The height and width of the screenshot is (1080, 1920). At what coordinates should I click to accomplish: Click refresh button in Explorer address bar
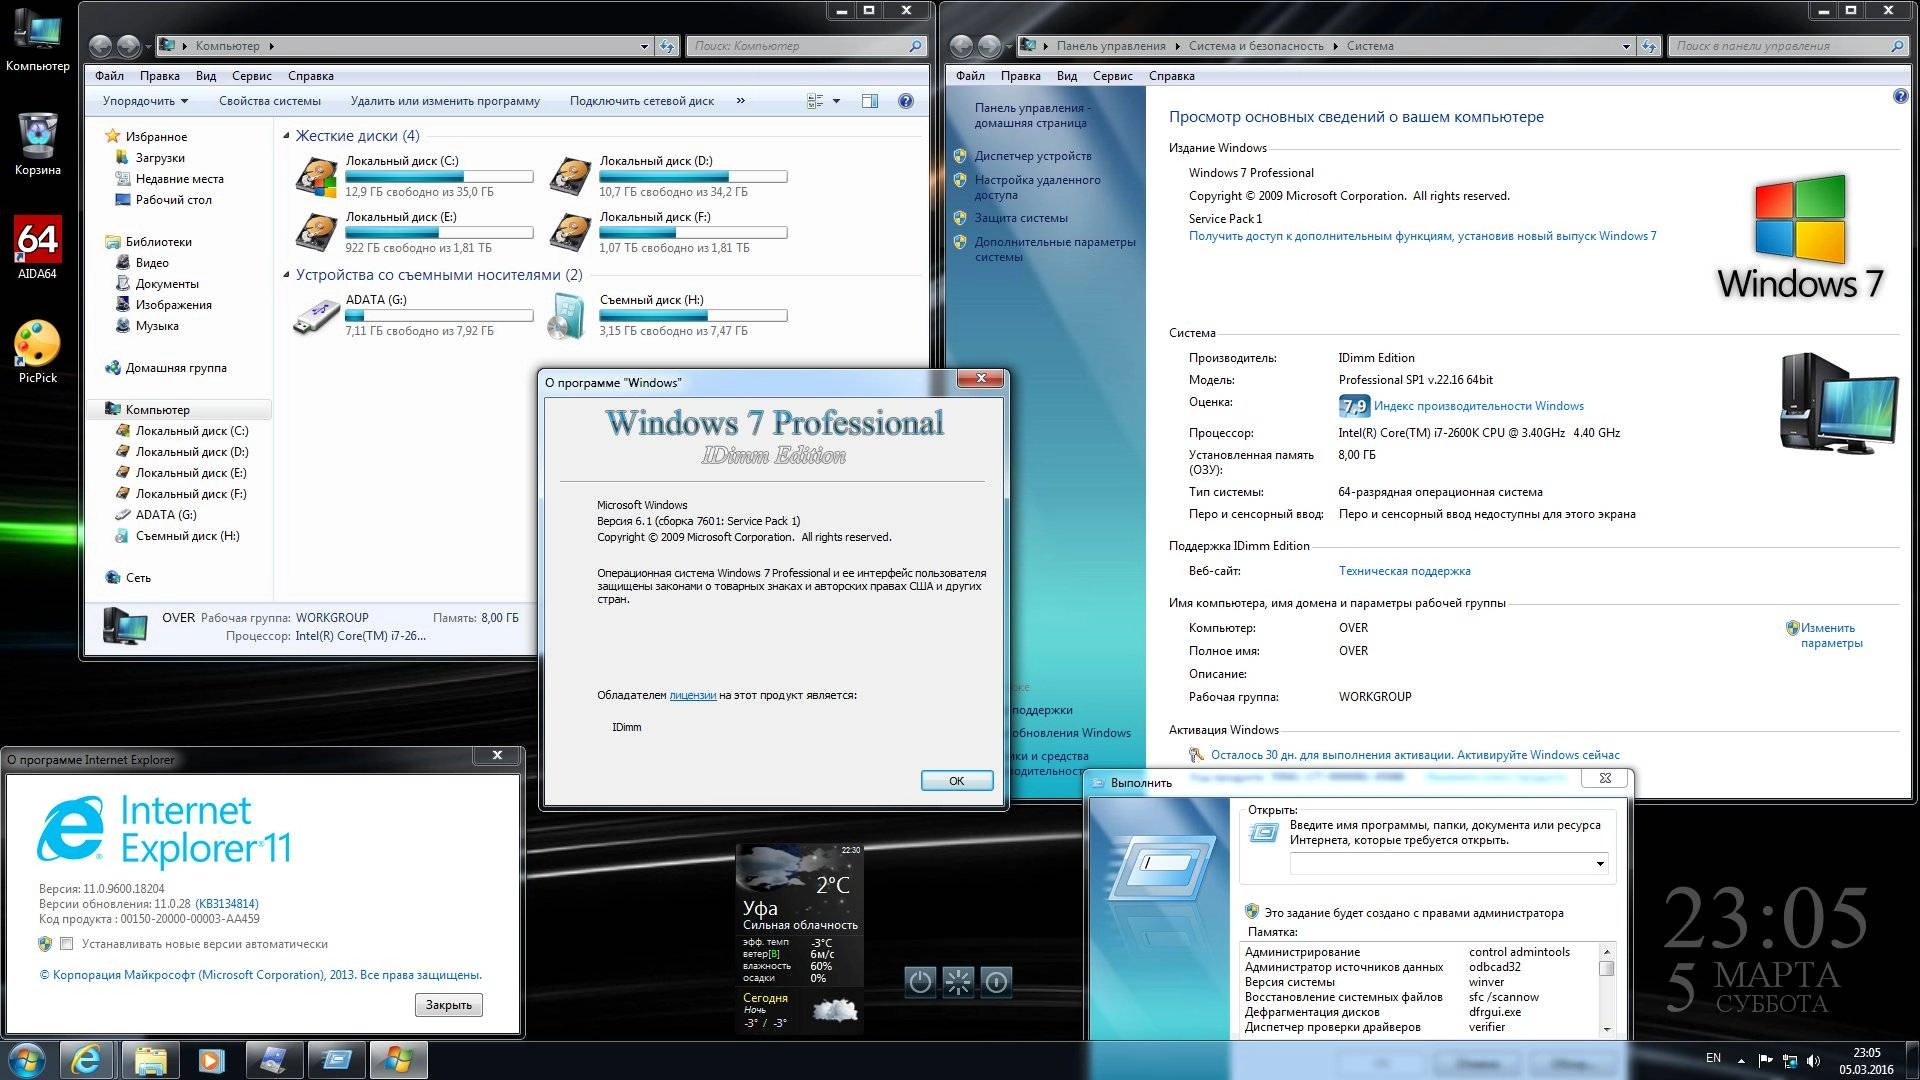pos(667,46)
